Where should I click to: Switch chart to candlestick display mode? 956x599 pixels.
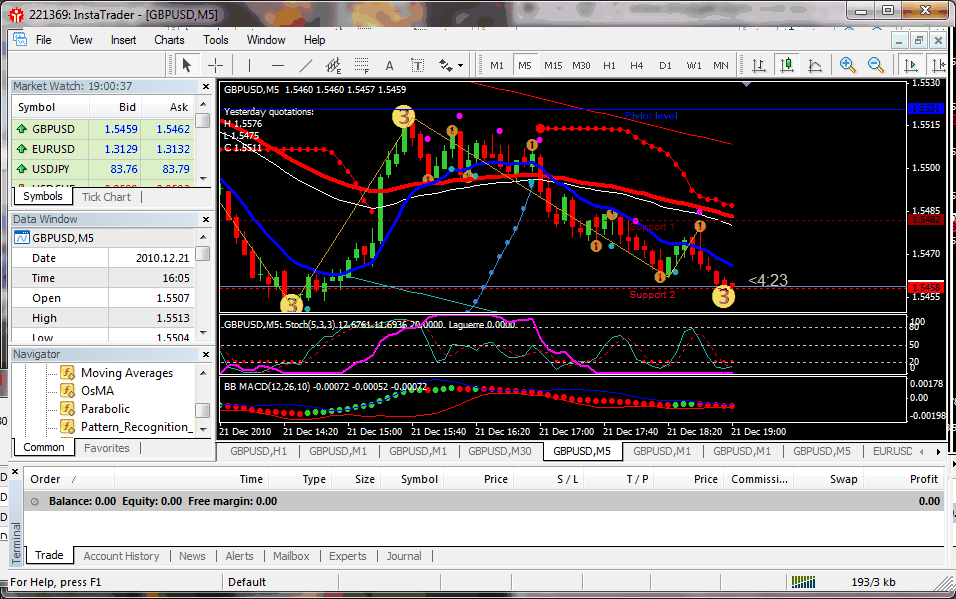tap(787, 64)
